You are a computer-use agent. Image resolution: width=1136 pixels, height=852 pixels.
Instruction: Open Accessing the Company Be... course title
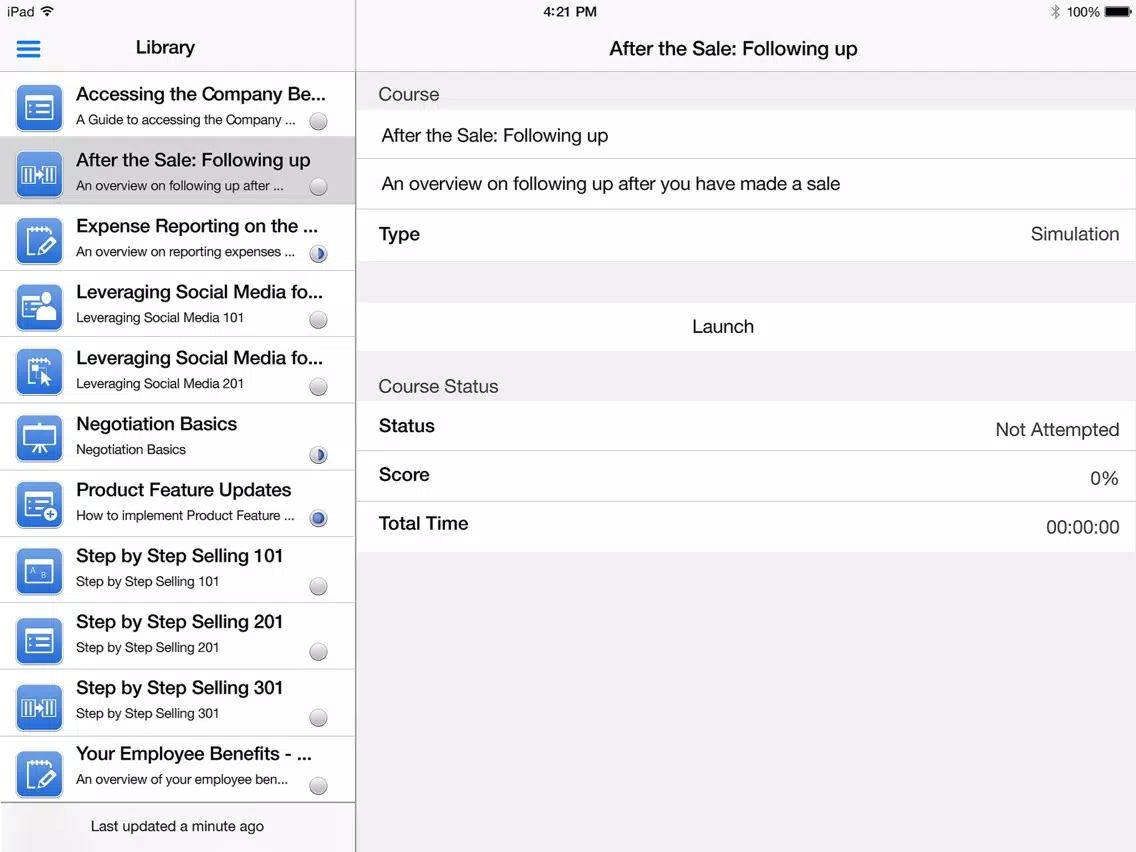click(x=201, y=94)
